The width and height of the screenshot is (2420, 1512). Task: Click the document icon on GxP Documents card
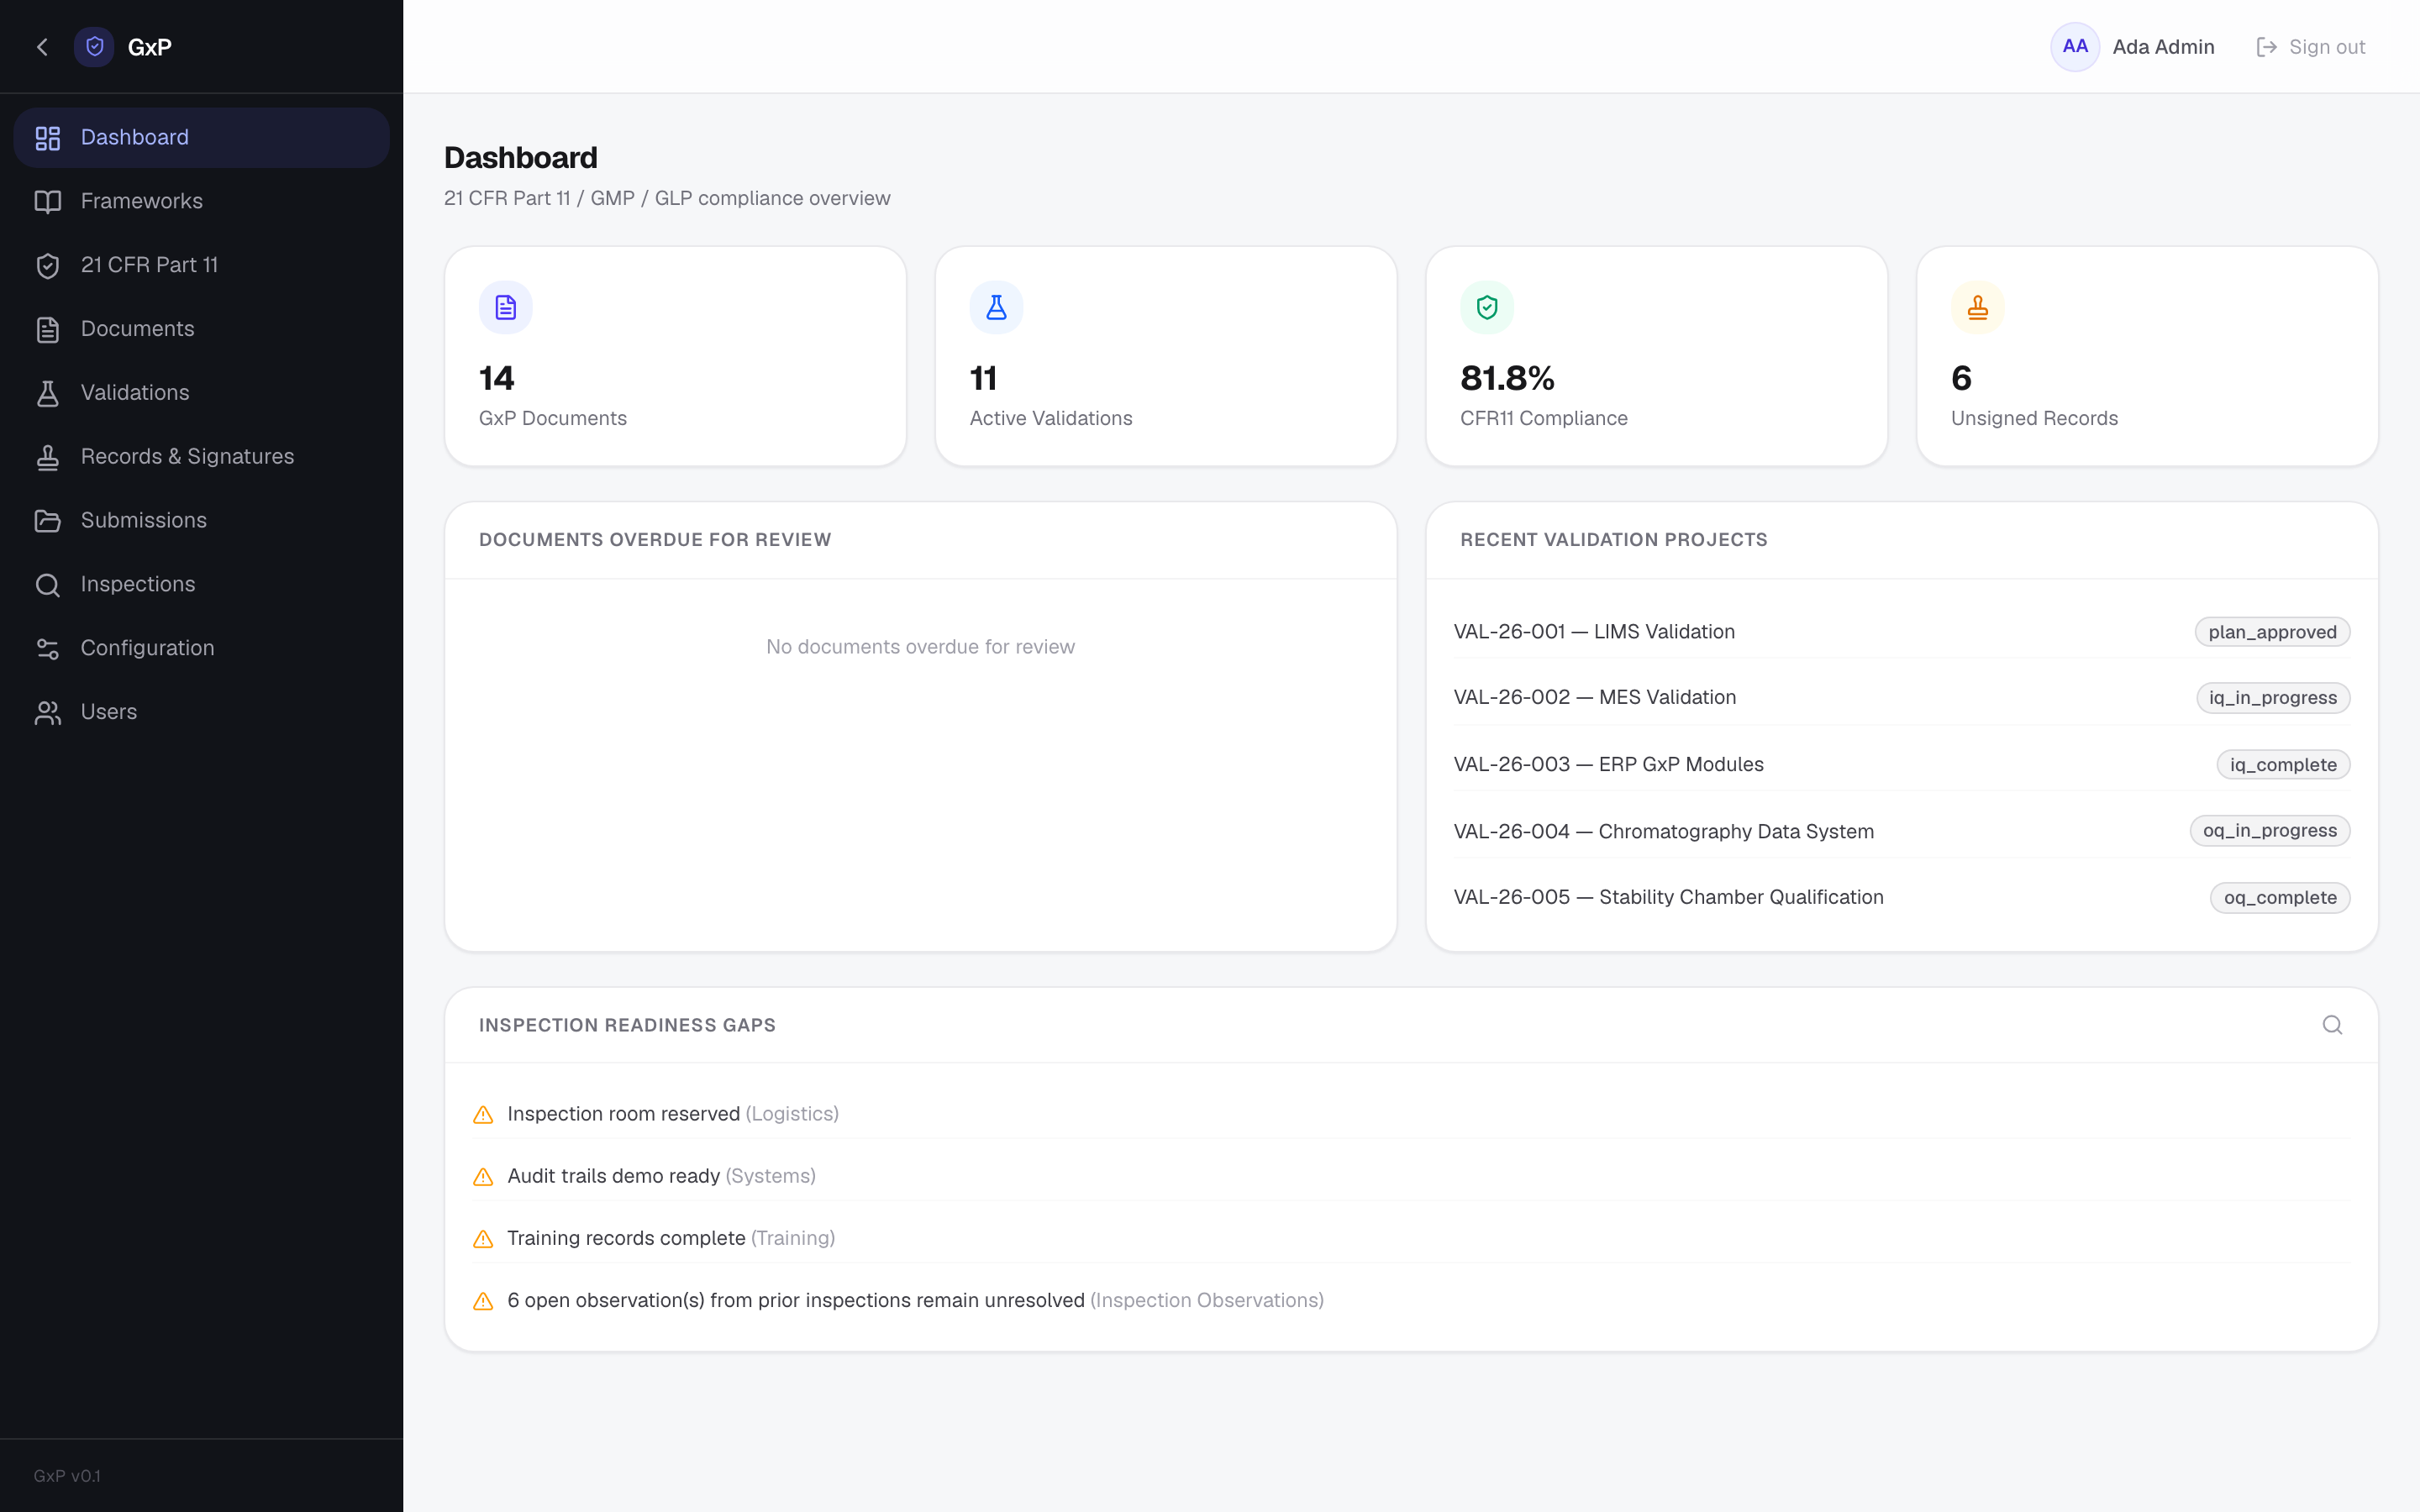pos(506,307)
